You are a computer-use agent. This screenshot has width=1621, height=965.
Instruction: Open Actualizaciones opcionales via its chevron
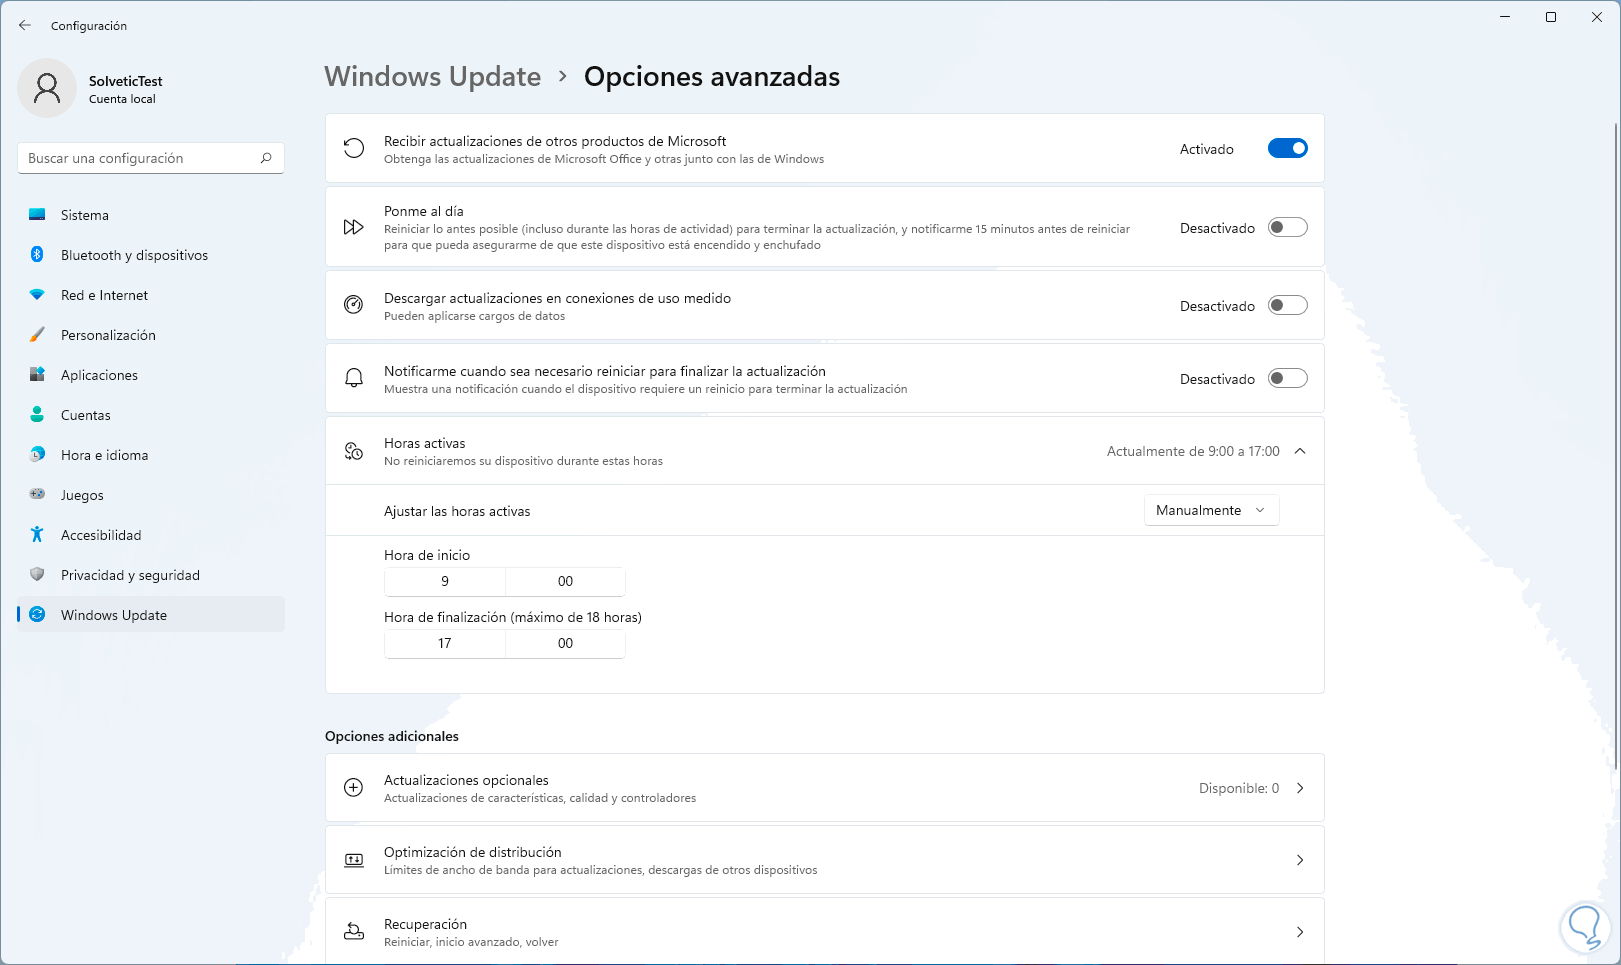coord(1300,788)
